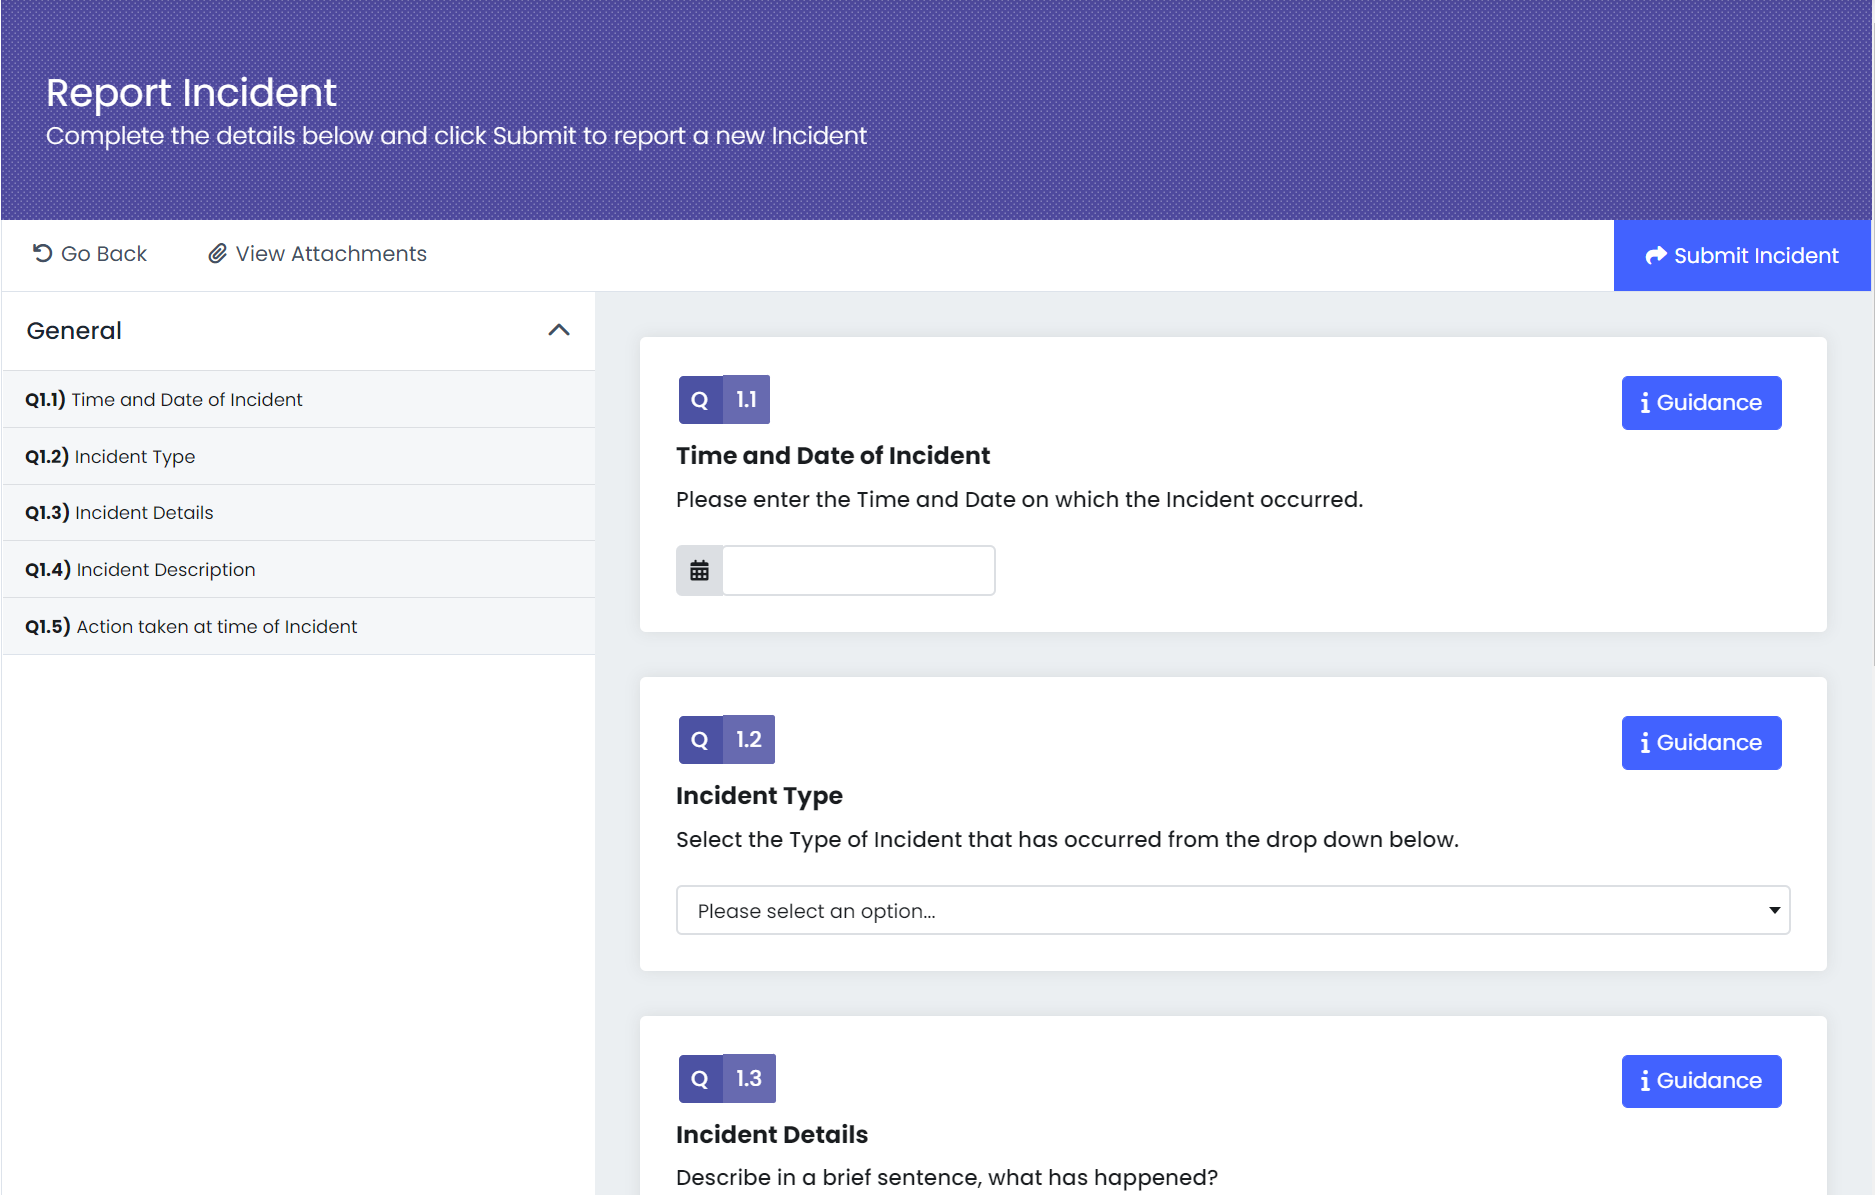Viewport: 1875px width, 1195px height.
Task: Click the "Complete the details below" subtitle
Action: click(456, 136)
